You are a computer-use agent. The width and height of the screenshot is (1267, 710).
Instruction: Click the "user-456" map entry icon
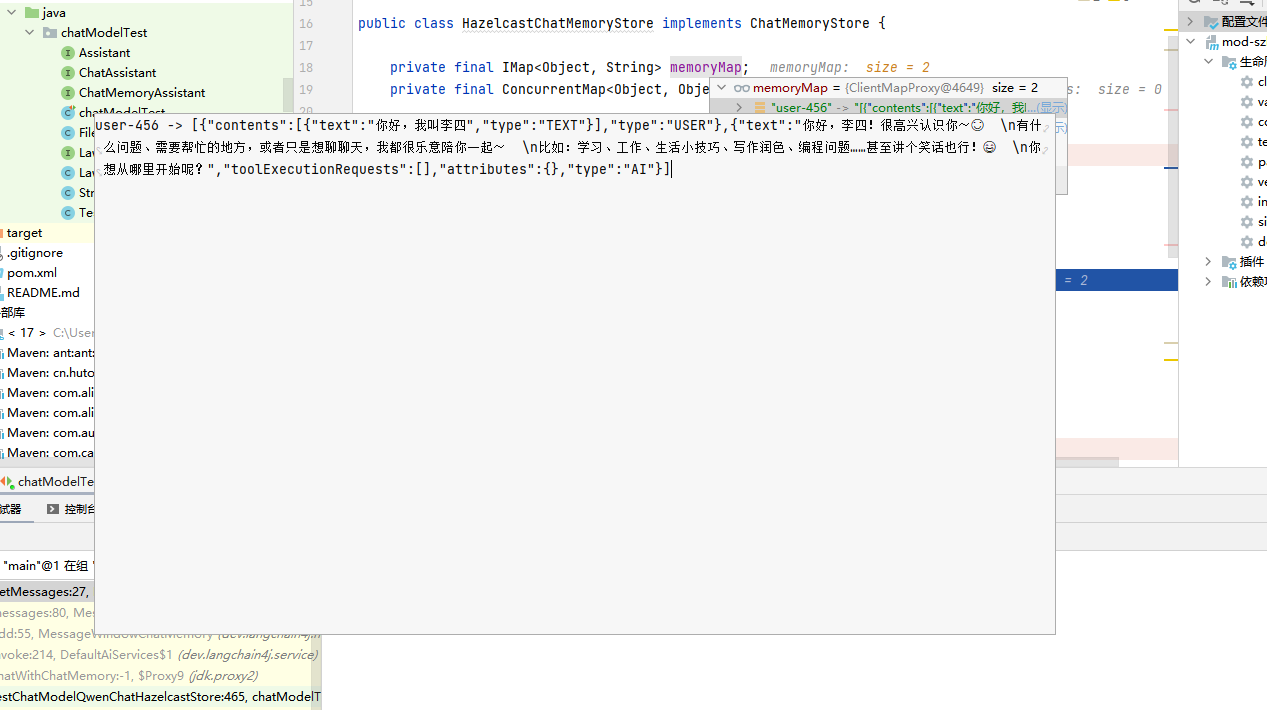760,108
